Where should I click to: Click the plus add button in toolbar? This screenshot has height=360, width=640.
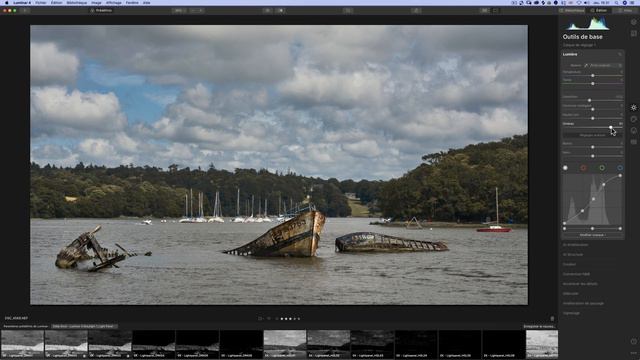pos(25,10)
